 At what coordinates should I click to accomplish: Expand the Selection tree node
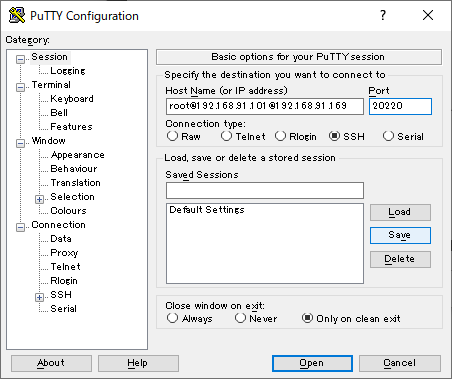click(x=40, y=199)
